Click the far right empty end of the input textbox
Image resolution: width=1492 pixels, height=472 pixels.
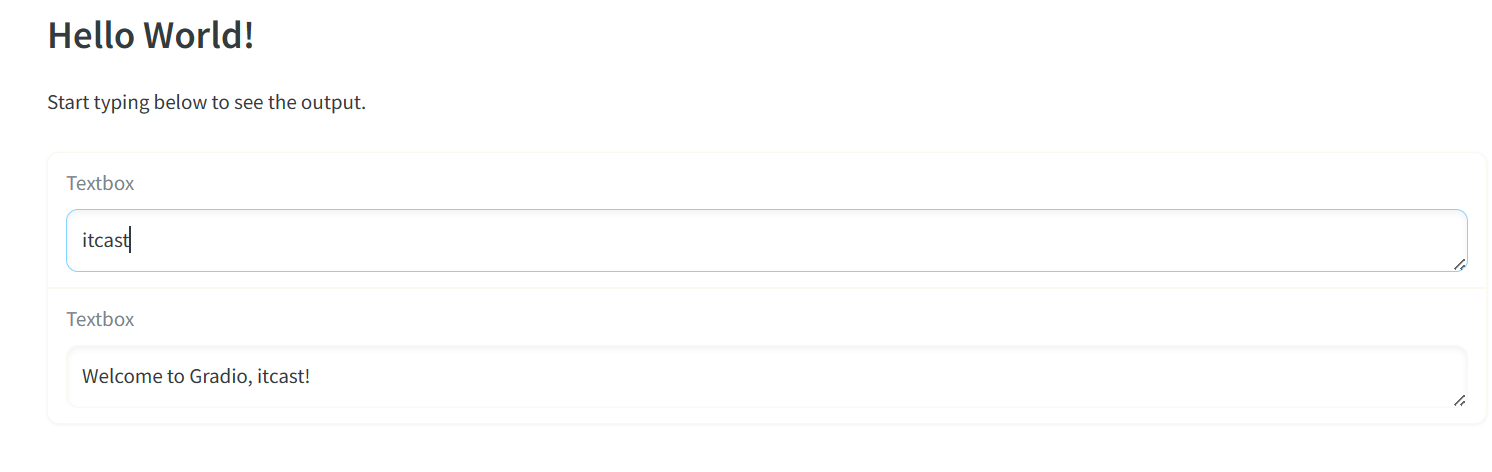pos(1400,240)
